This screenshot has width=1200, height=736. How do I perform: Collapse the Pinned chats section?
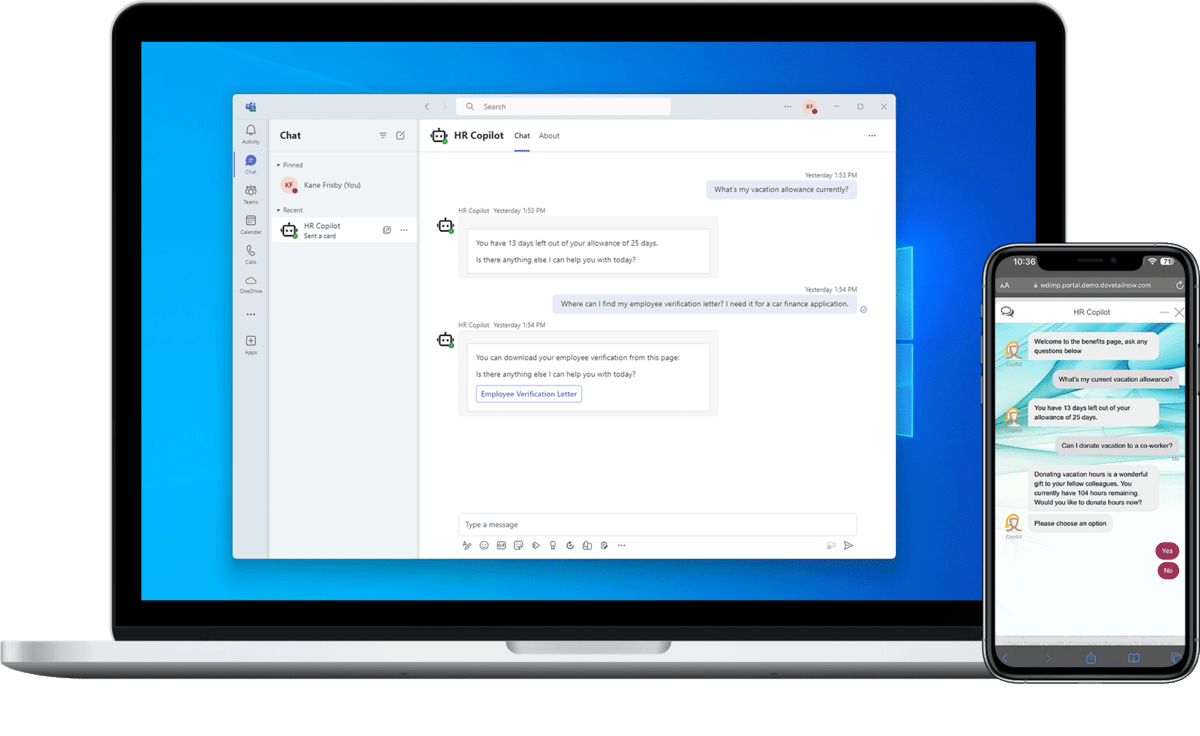pos(279,165)
